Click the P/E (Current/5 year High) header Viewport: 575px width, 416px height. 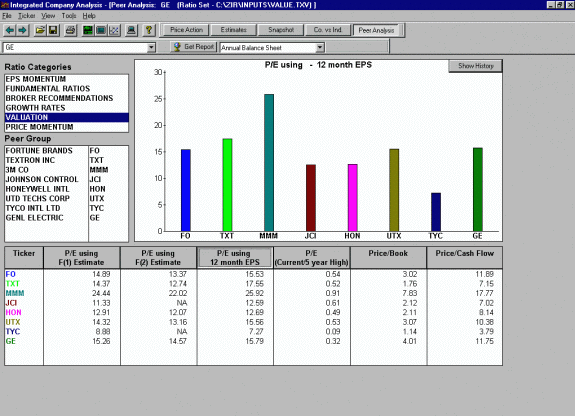pos(311,258)
